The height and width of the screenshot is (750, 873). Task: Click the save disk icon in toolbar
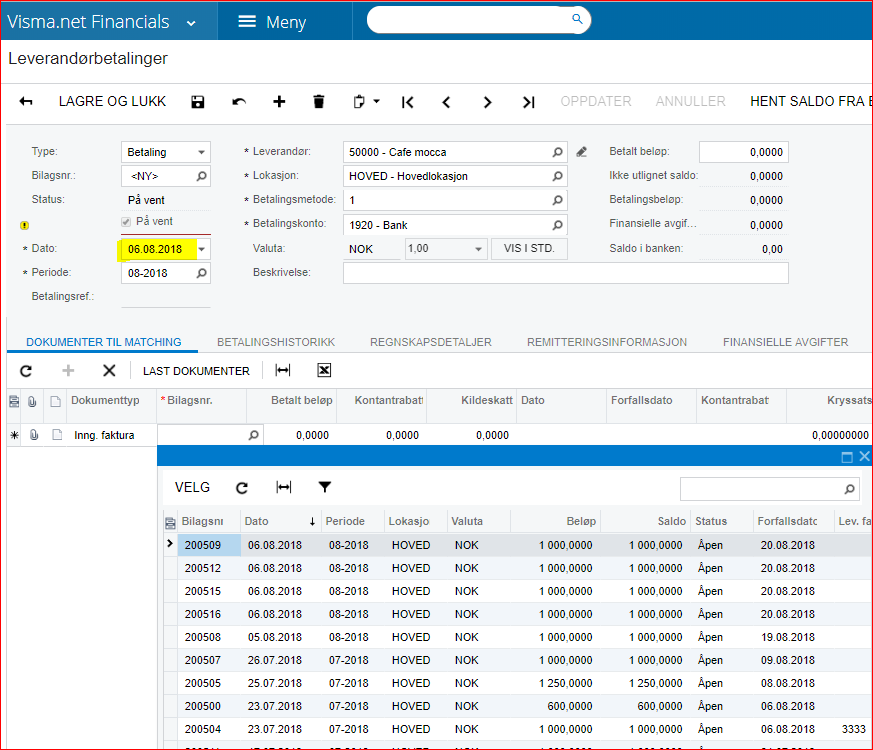[198, 102]
